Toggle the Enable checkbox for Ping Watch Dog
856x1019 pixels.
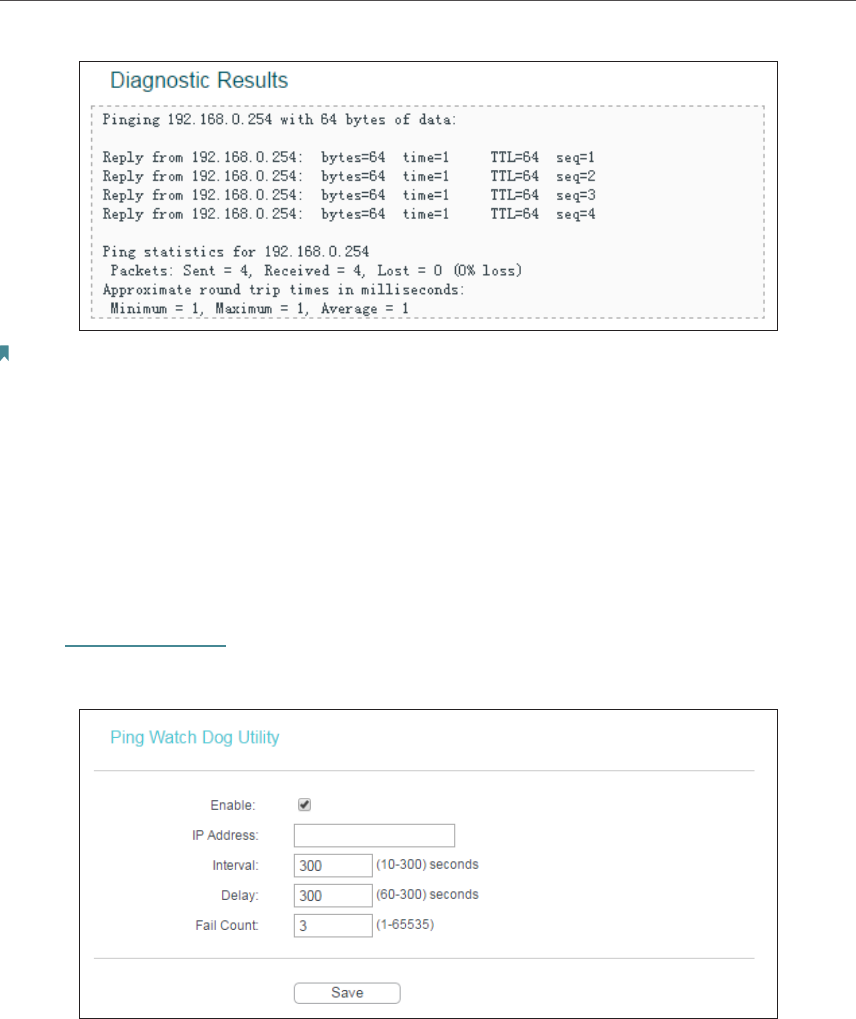point(304,805)
